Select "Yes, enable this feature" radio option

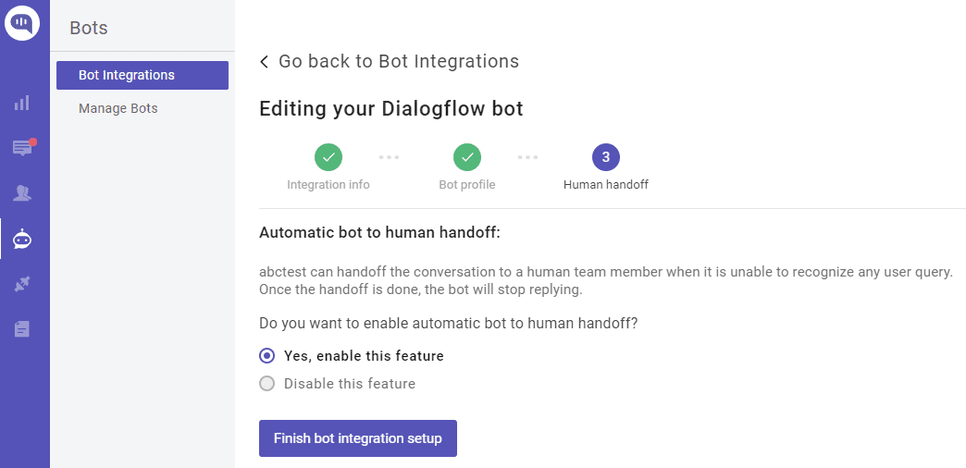click(x=267, y=356)
